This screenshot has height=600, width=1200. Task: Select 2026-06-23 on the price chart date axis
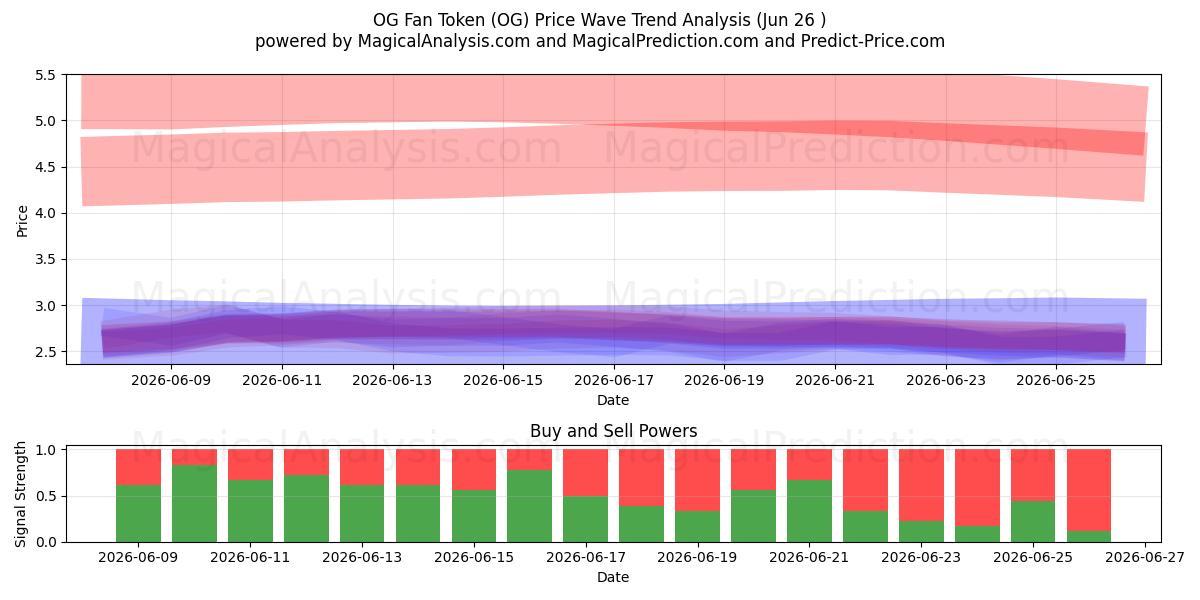click(x=946, y=380)
